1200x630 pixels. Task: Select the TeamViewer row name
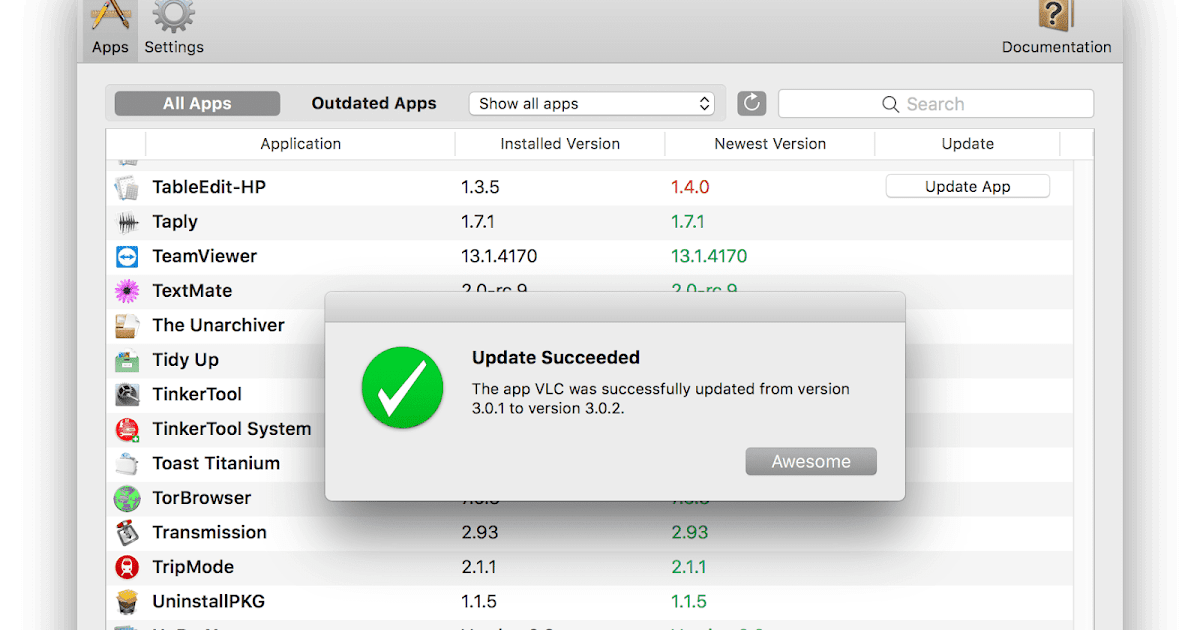click(x=205, y=257)
